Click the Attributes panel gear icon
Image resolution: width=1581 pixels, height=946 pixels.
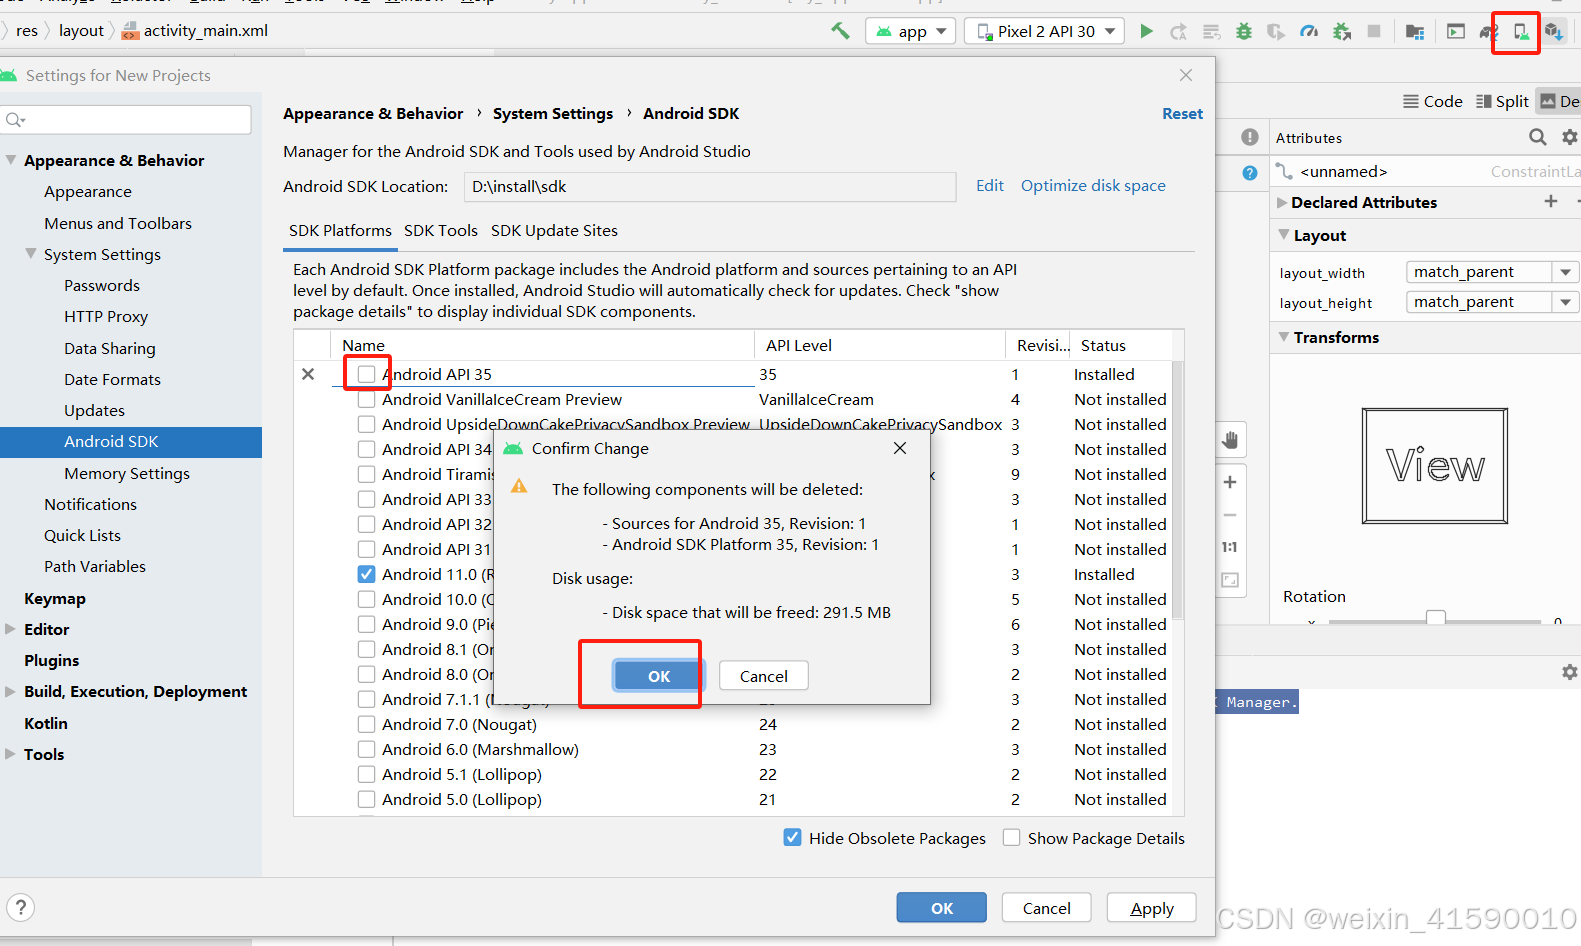[1570, 137]
